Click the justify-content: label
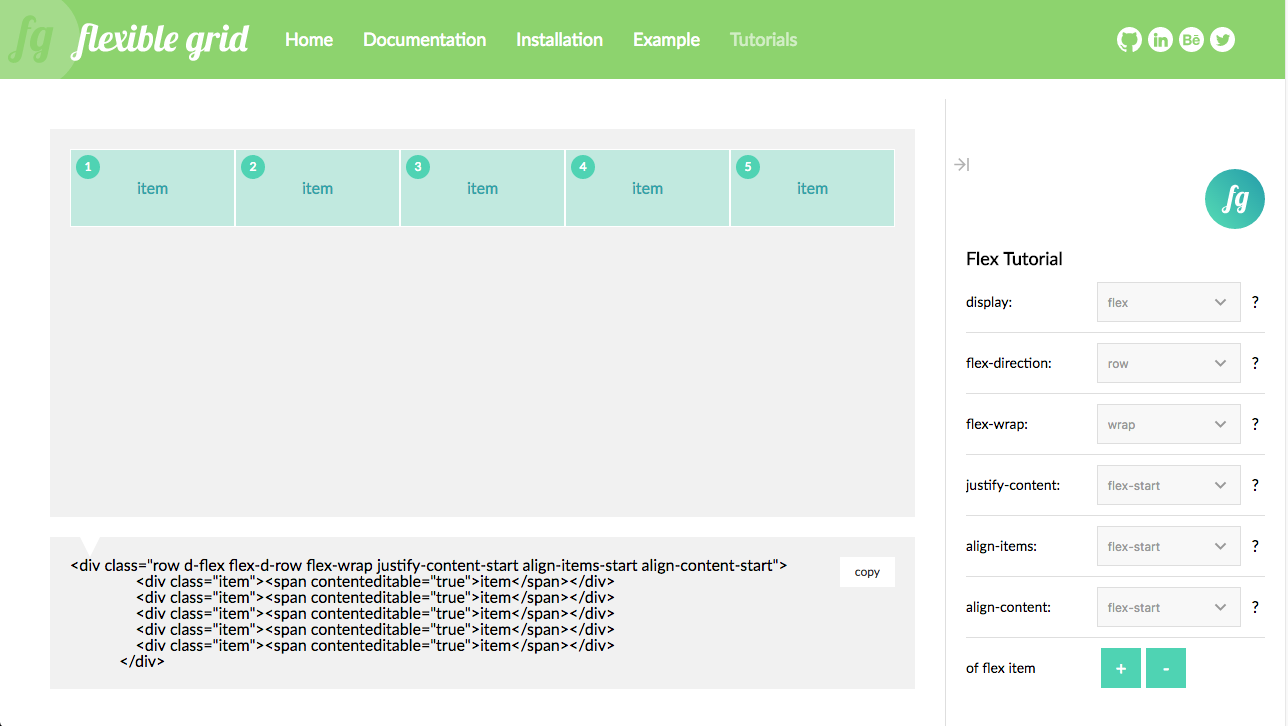 pos(1013,485)
